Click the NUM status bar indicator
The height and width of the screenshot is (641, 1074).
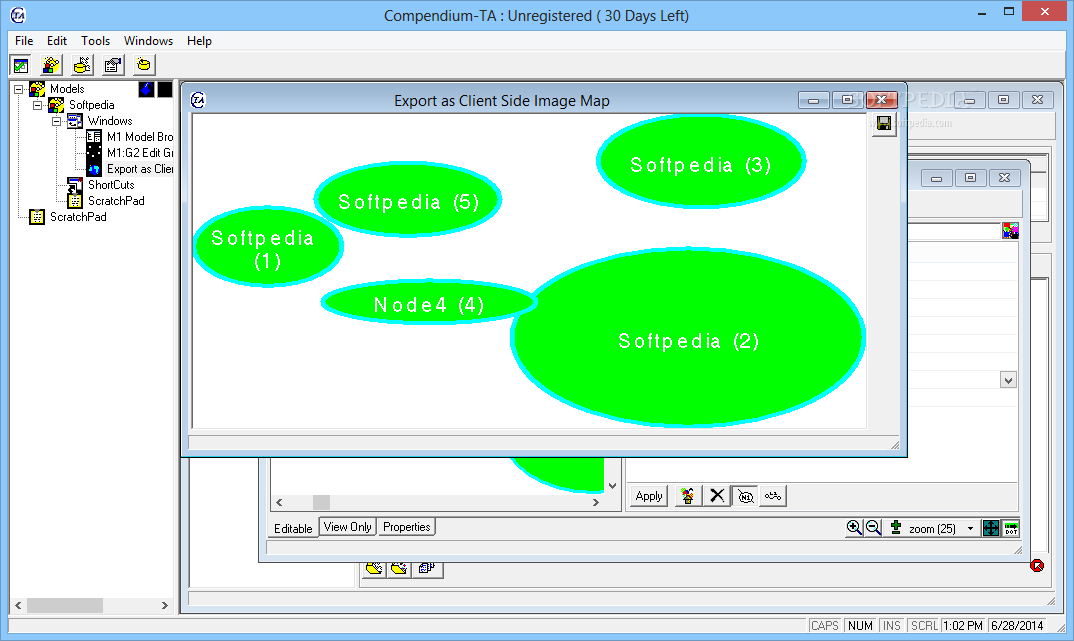[860, 625]
